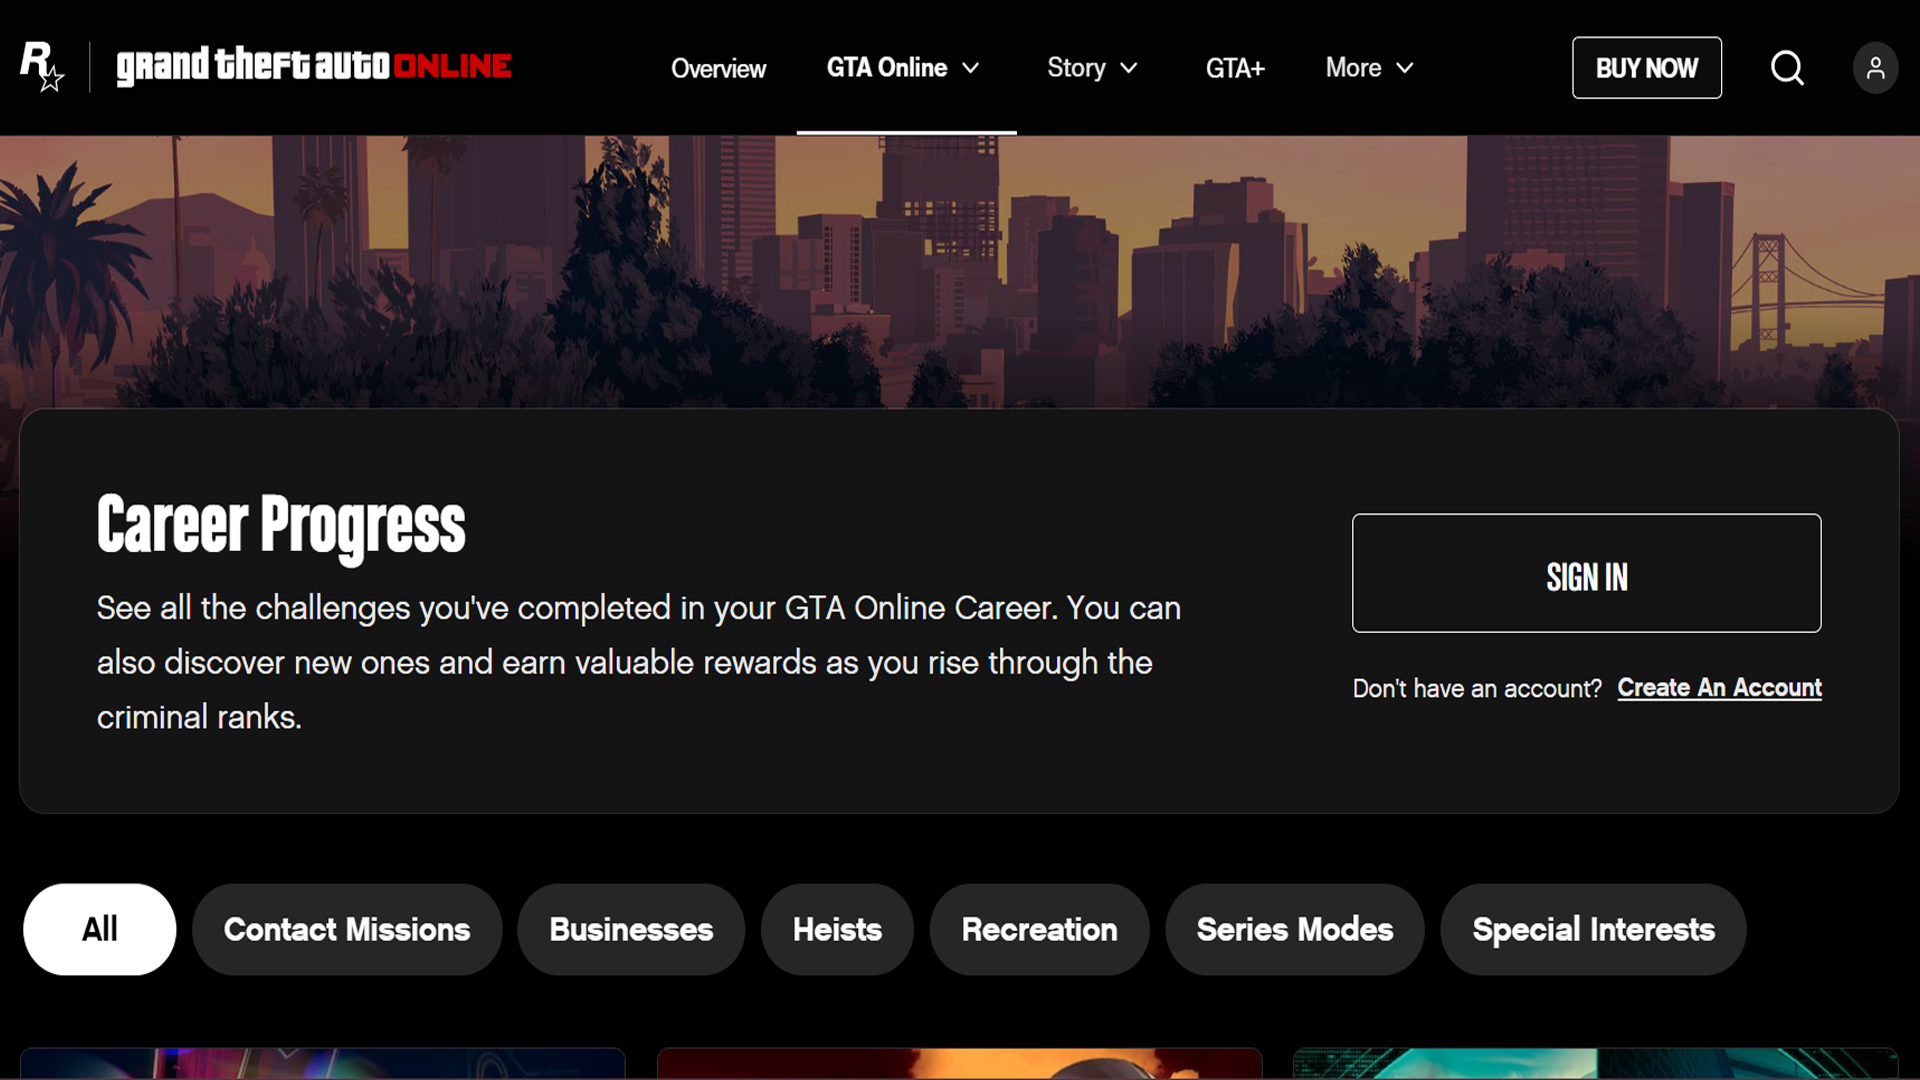Show the Heists category
This screenshot has height=1080, width=1920.
[837, 929]
